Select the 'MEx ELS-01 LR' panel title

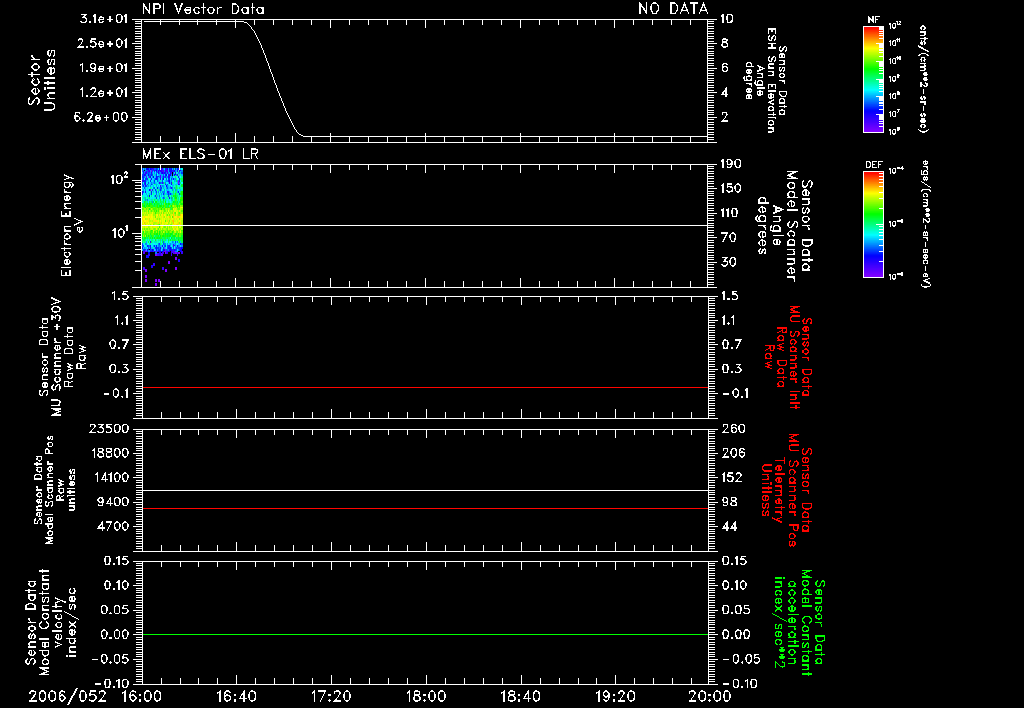[200, 155]
